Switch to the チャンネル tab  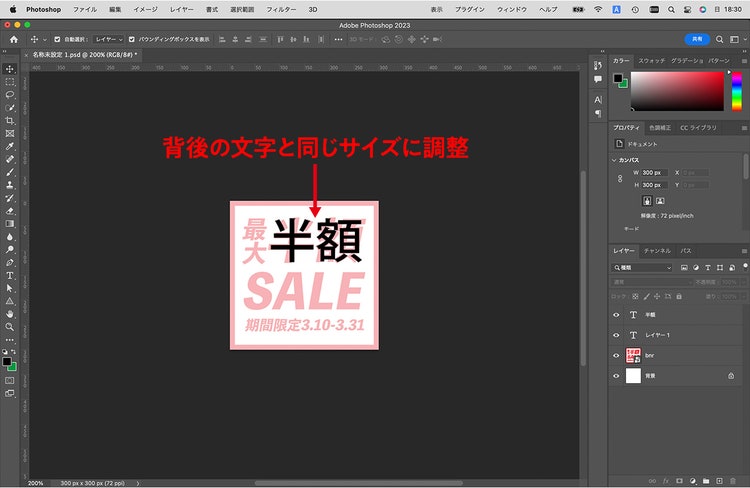[x=657, y=251]
